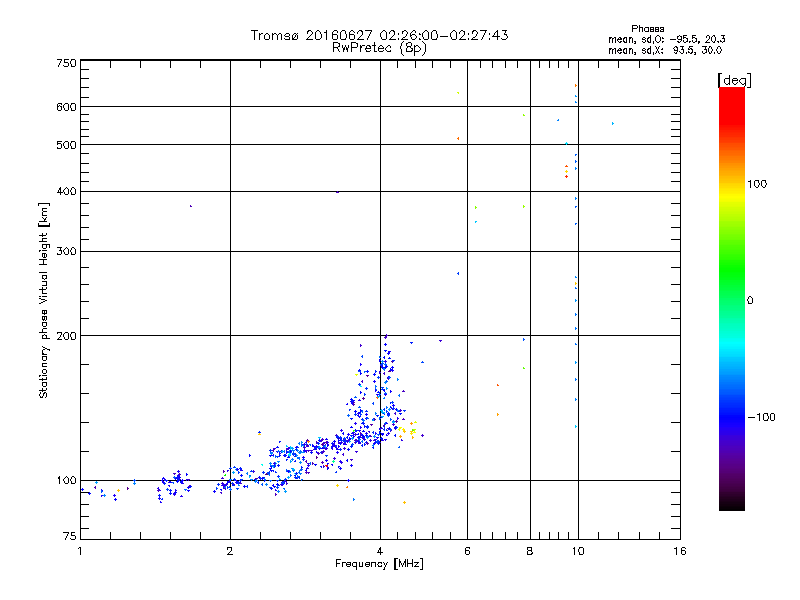Click the colorbar tick label "-100"
800x600 pixels.
[761, 417]
